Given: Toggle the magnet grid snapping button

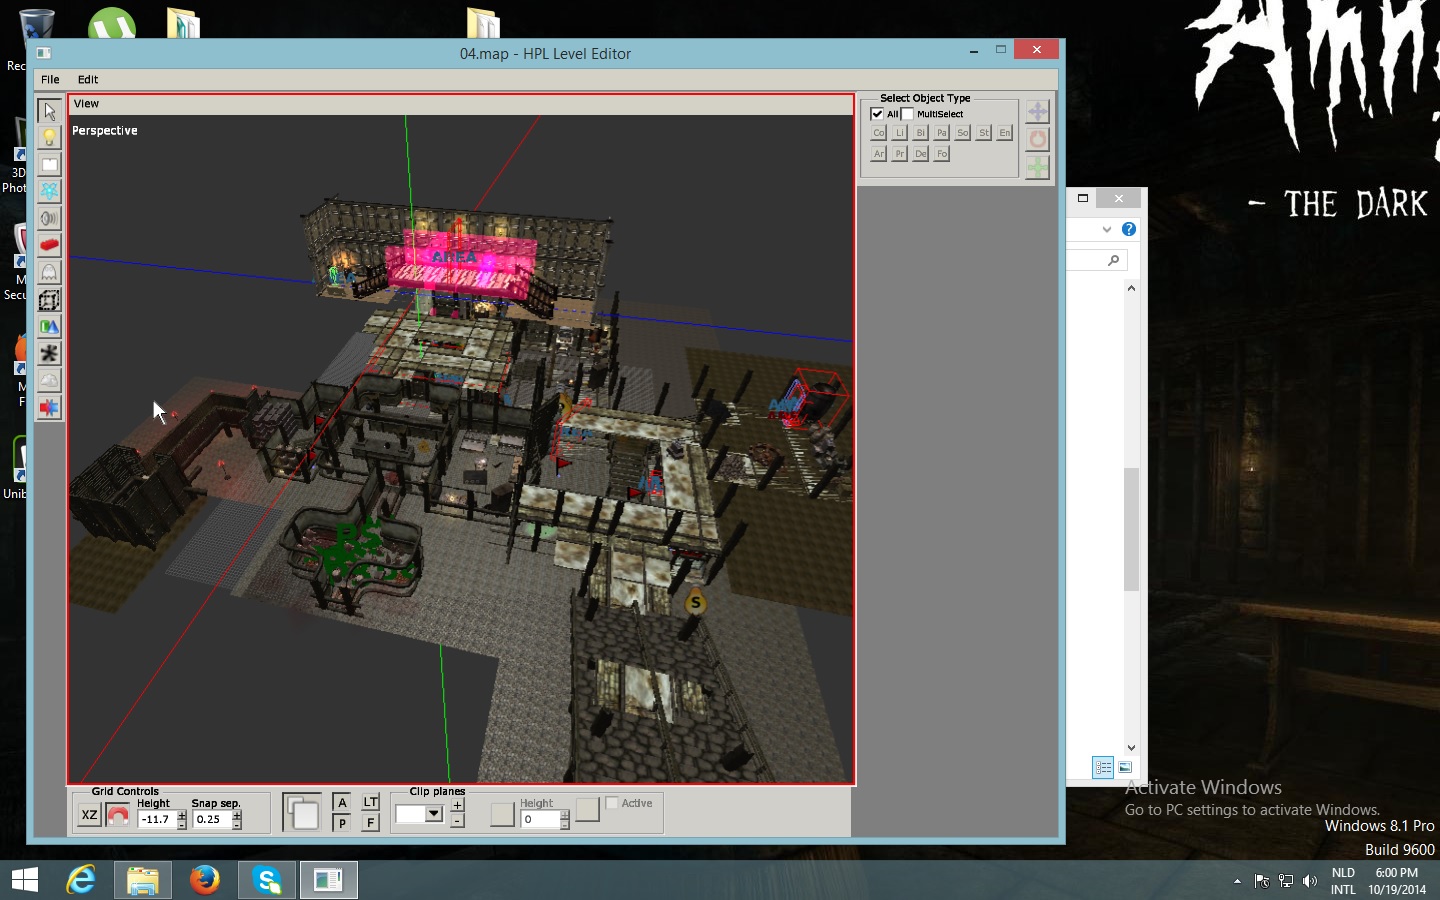Looking at the screenshot, I should [118, 816].
